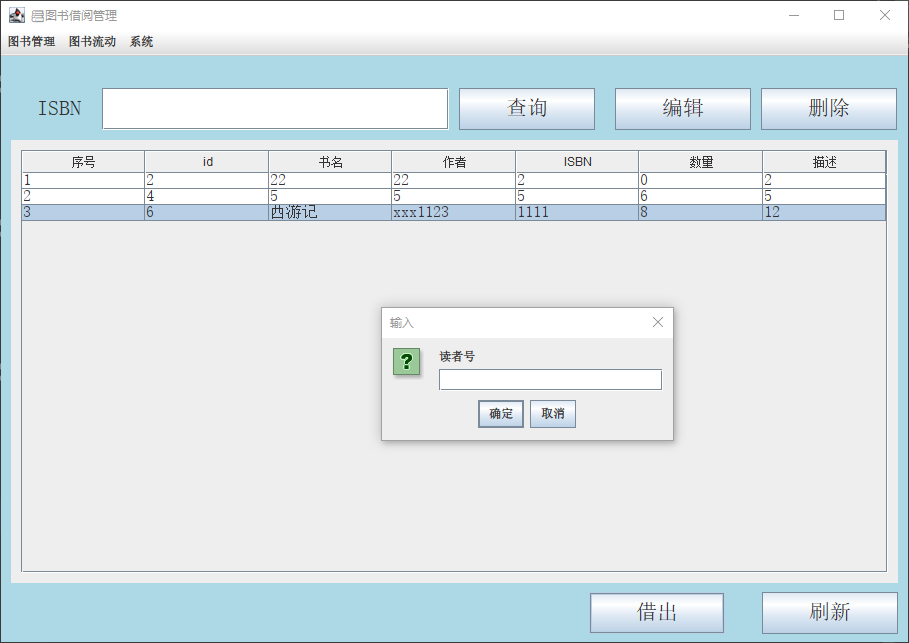Click the id column header
Viewport: 909px width, 643px height.
pos(207,162)
